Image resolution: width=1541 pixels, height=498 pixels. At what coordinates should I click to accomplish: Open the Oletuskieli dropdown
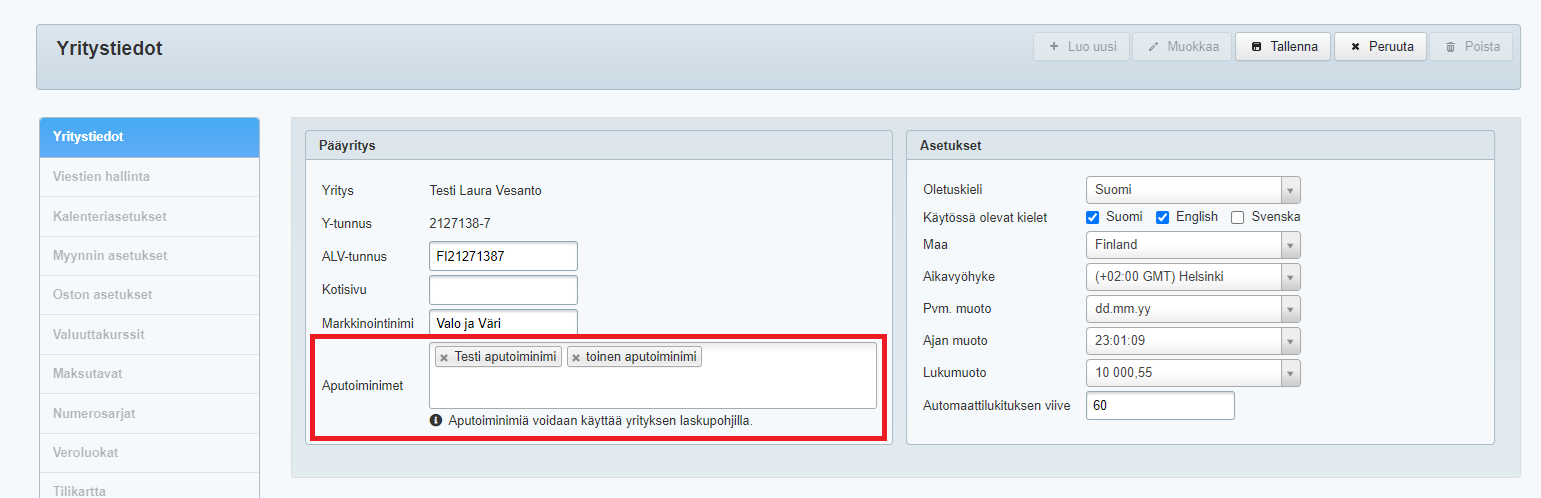coord(1192,190)
